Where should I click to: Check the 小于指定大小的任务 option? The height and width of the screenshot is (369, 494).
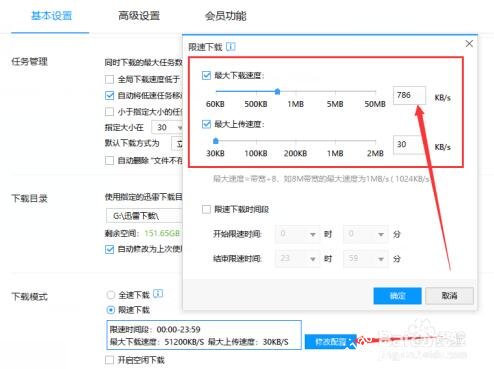pos(109,112)
